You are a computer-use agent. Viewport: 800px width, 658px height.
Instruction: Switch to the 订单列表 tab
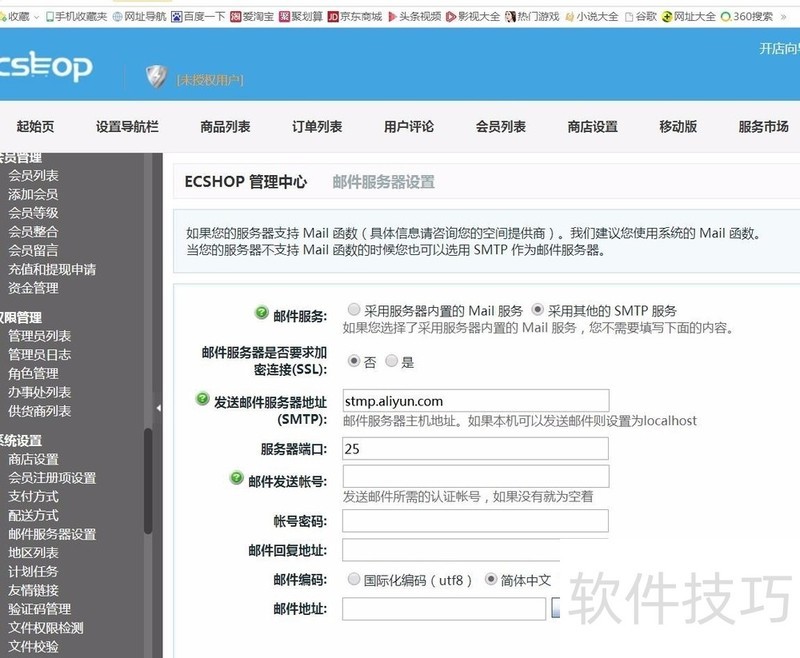(316, 127)
